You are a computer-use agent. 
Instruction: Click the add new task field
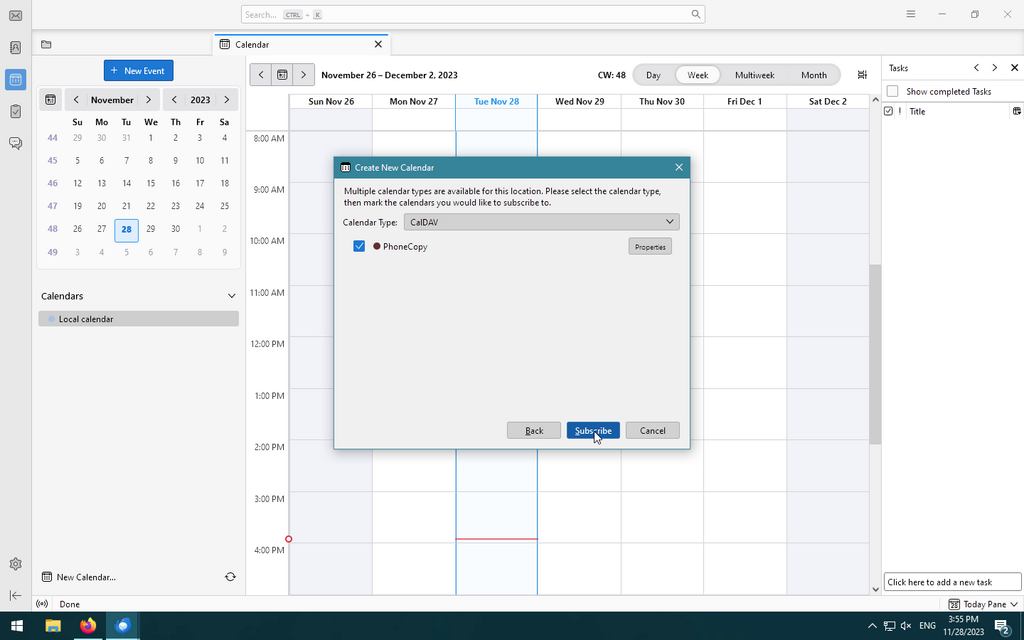pos(952,582)
